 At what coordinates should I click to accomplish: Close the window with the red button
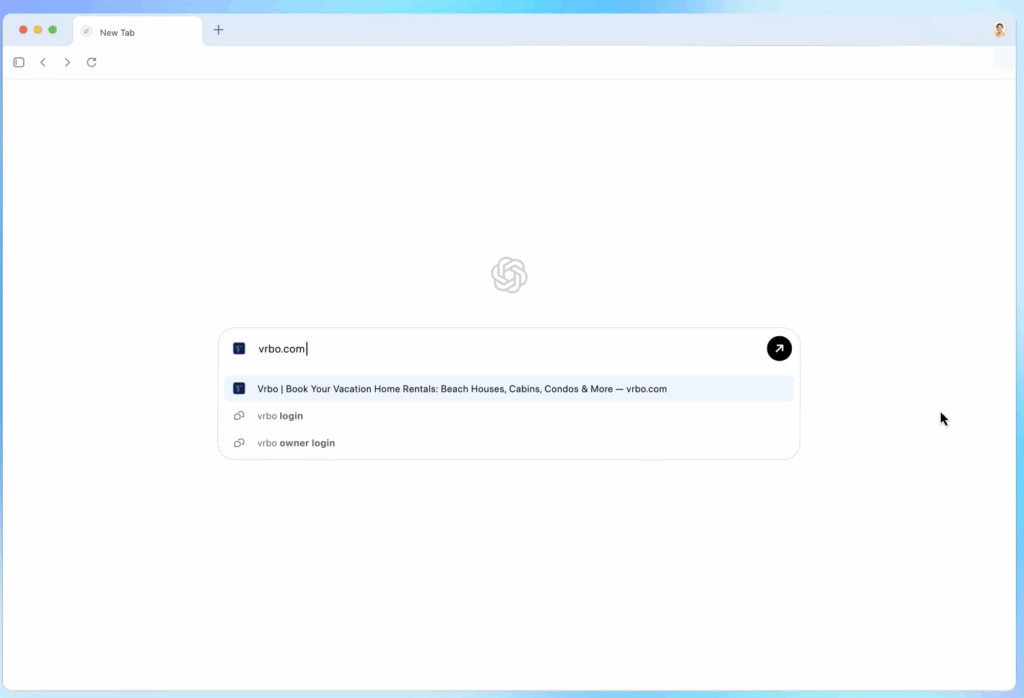pyautogui.click(x=23, y=30)
